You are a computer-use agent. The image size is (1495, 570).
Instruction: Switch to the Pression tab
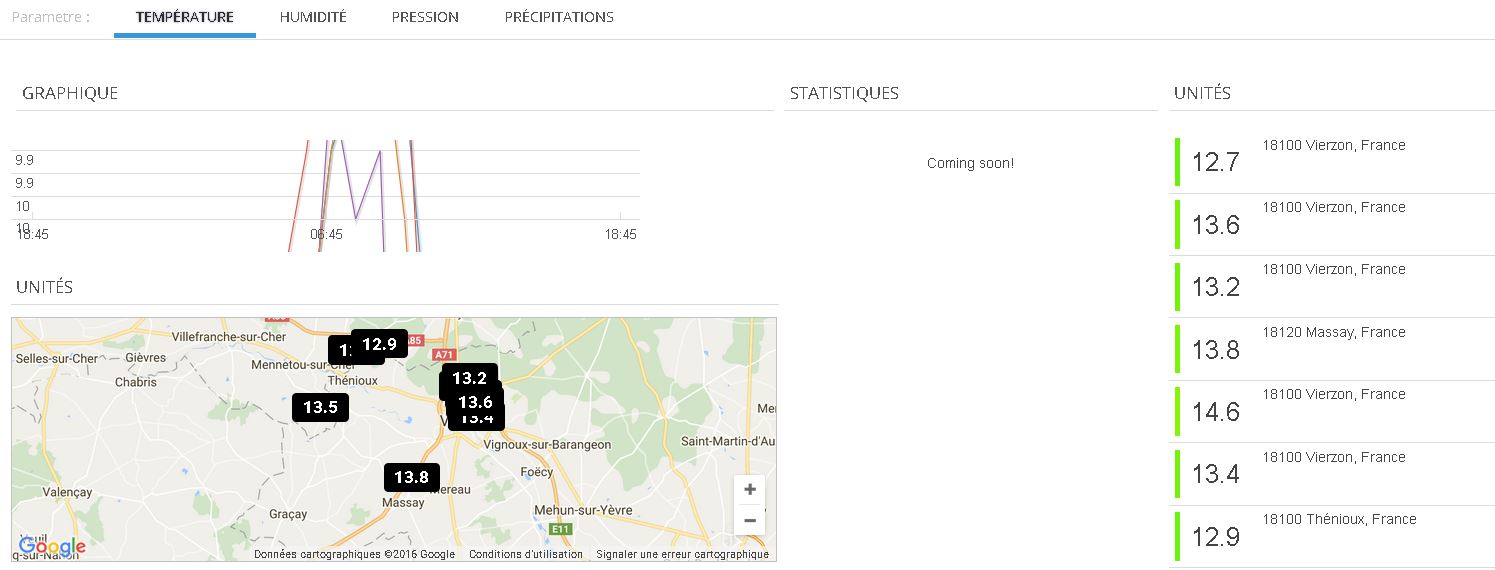(425, 17)
